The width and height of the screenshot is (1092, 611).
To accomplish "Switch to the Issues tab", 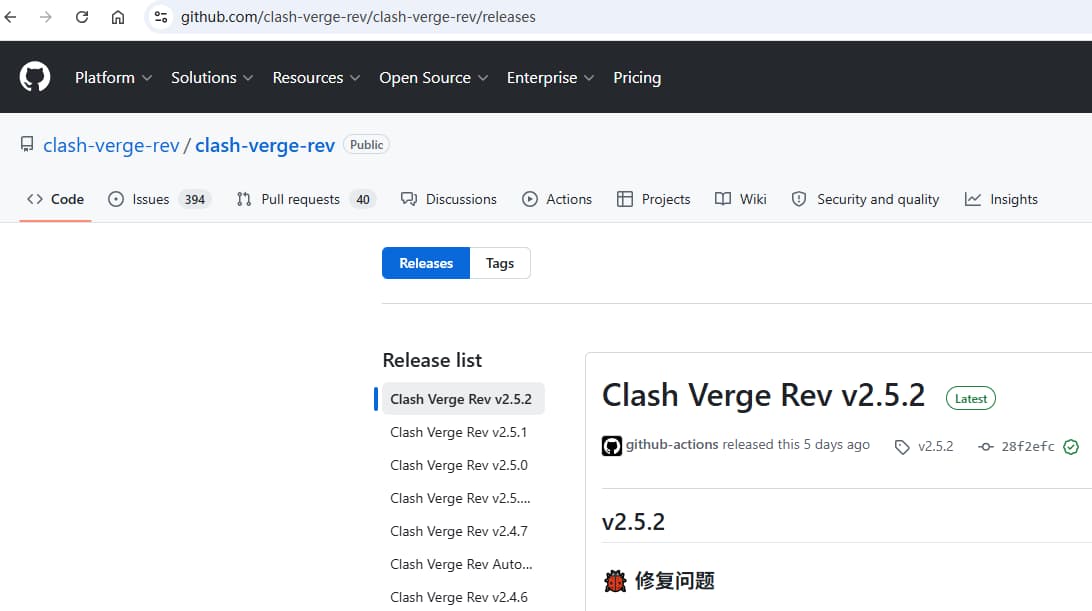I will click(159, 199).
